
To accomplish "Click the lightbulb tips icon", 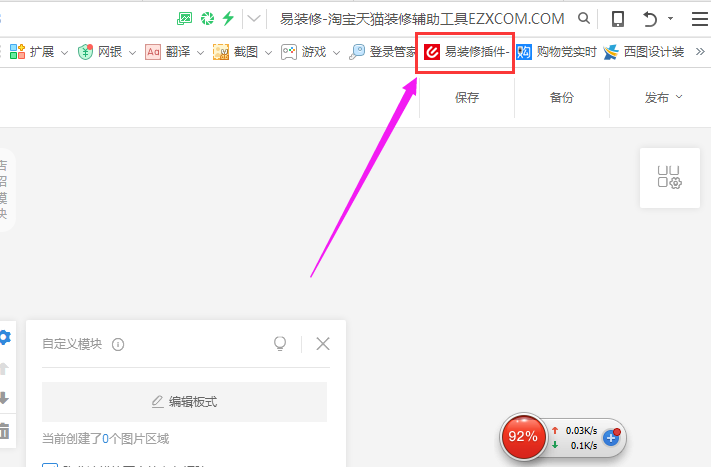I will 280,344.
